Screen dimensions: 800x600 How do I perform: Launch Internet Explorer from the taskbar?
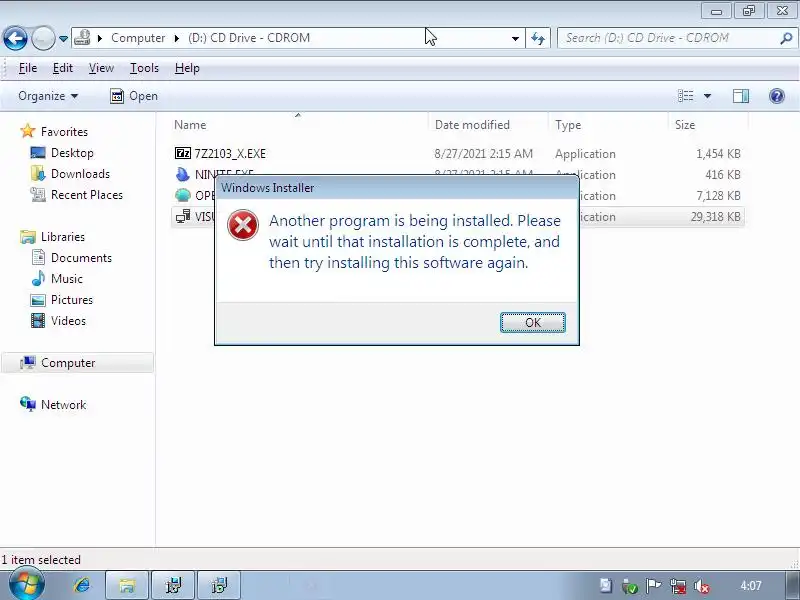(81, 585)
